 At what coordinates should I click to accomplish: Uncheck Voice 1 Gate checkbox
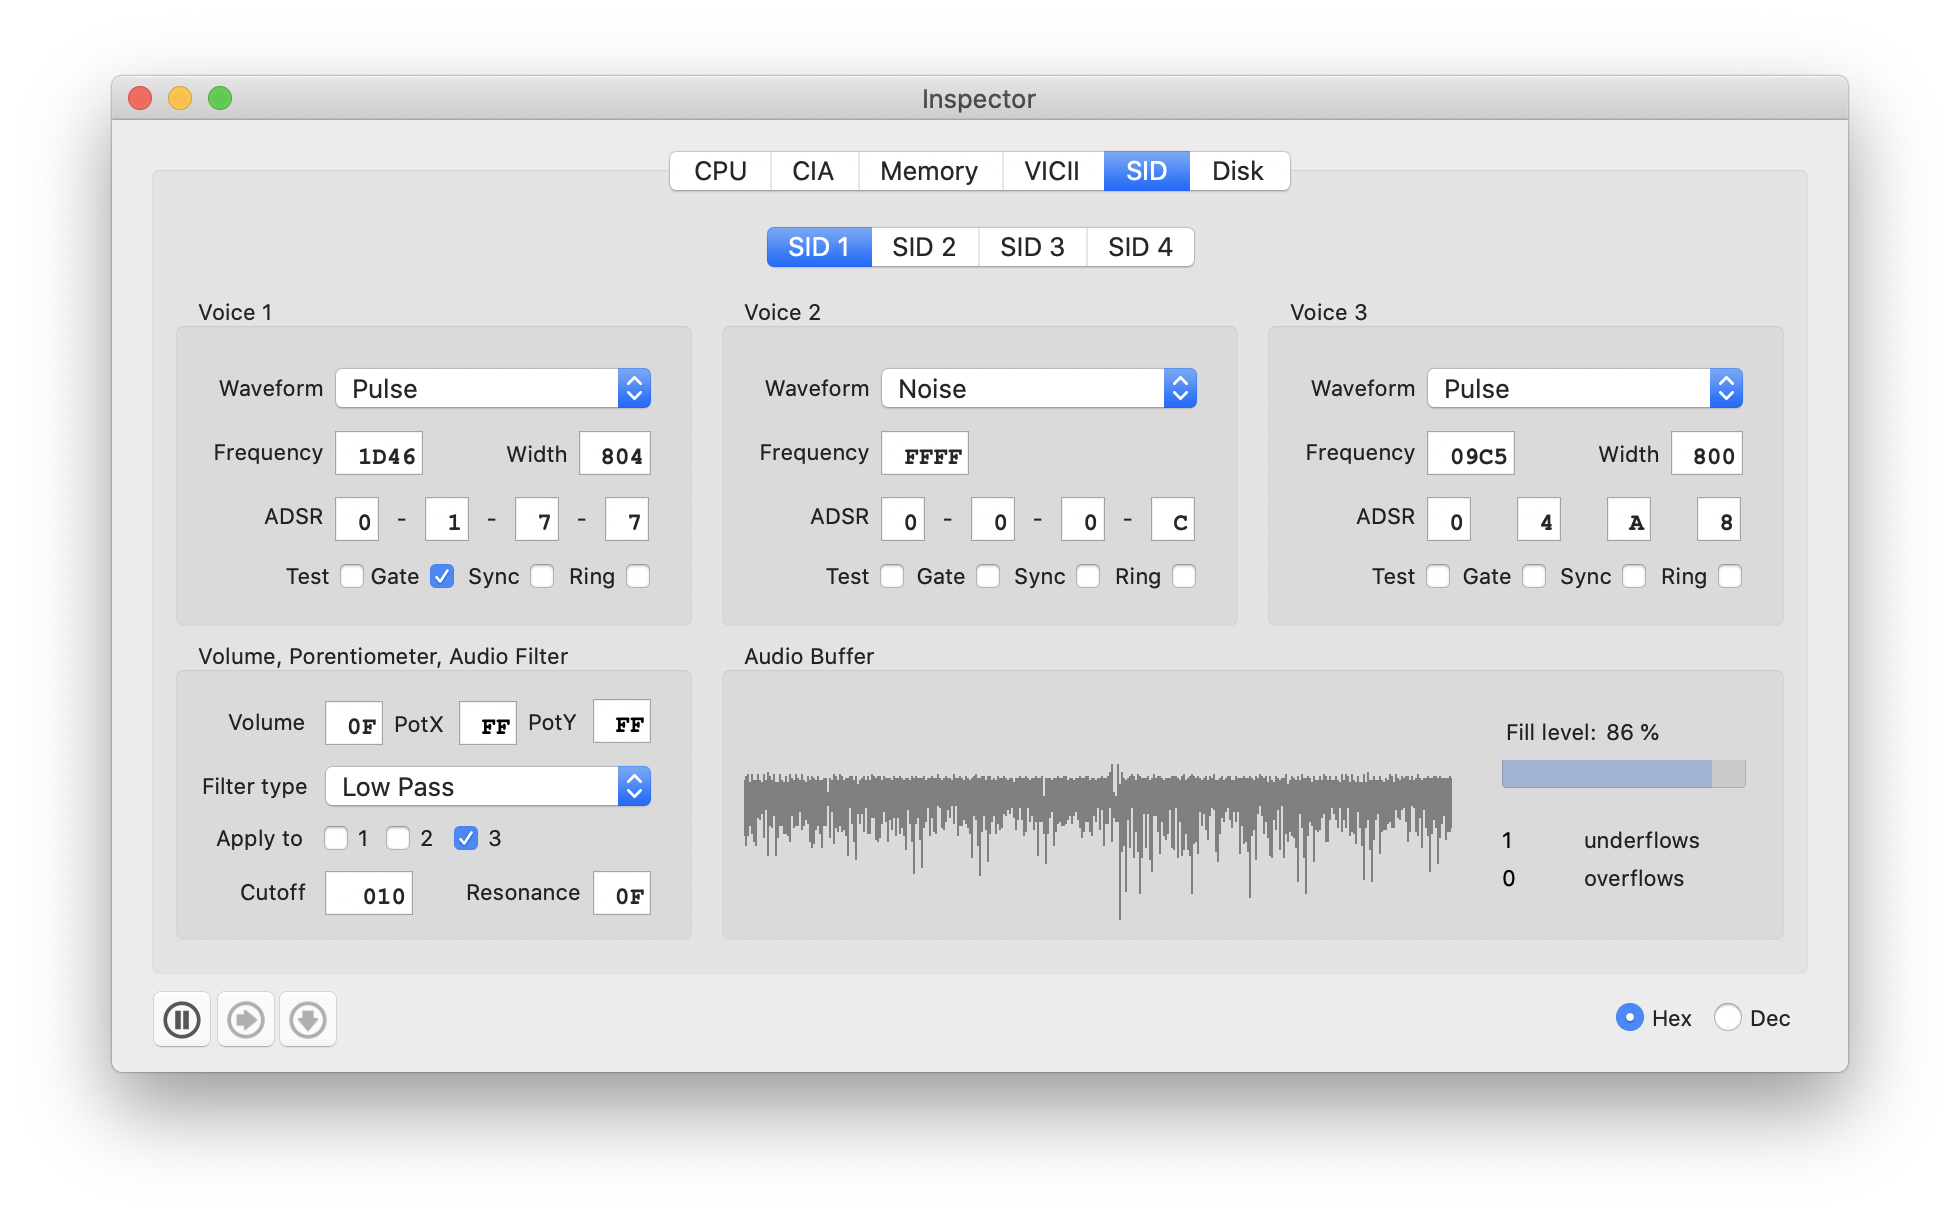click(x=442, y=576)
